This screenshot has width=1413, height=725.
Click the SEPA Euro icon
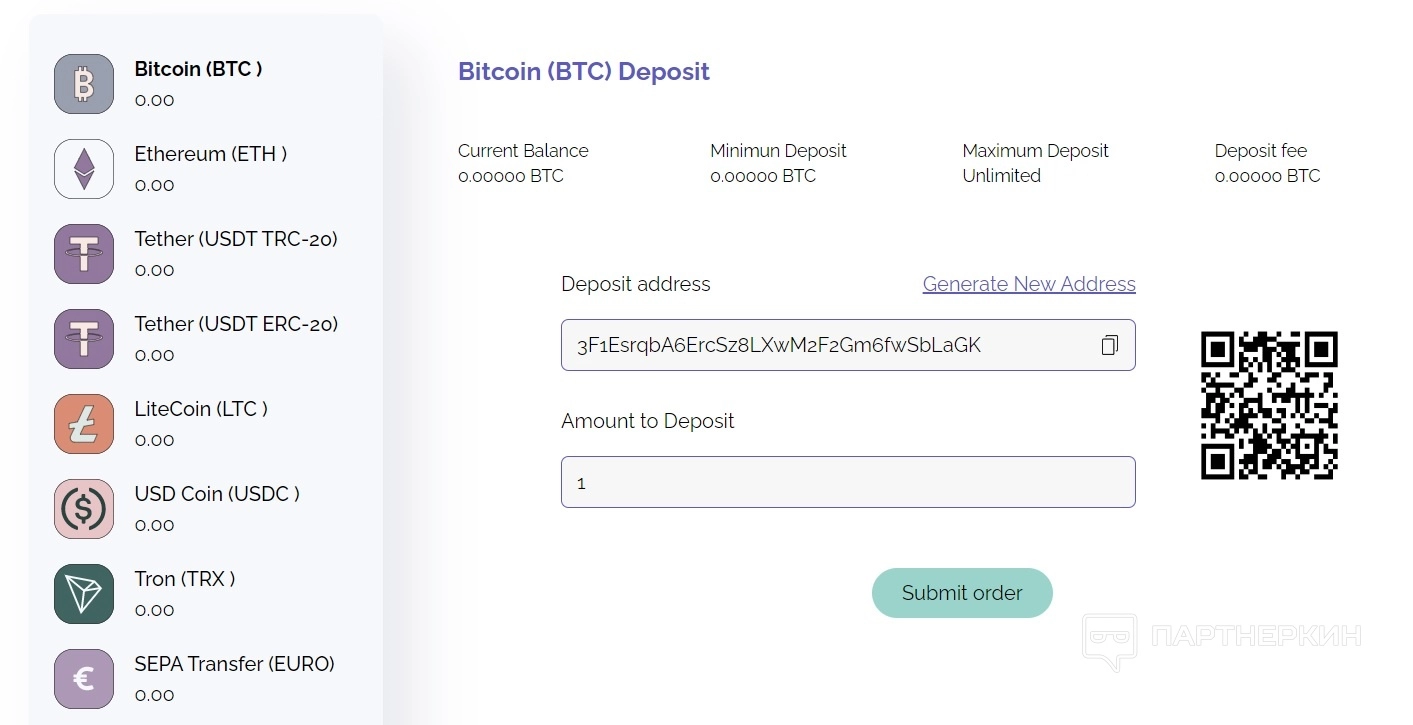coord(84,679)
